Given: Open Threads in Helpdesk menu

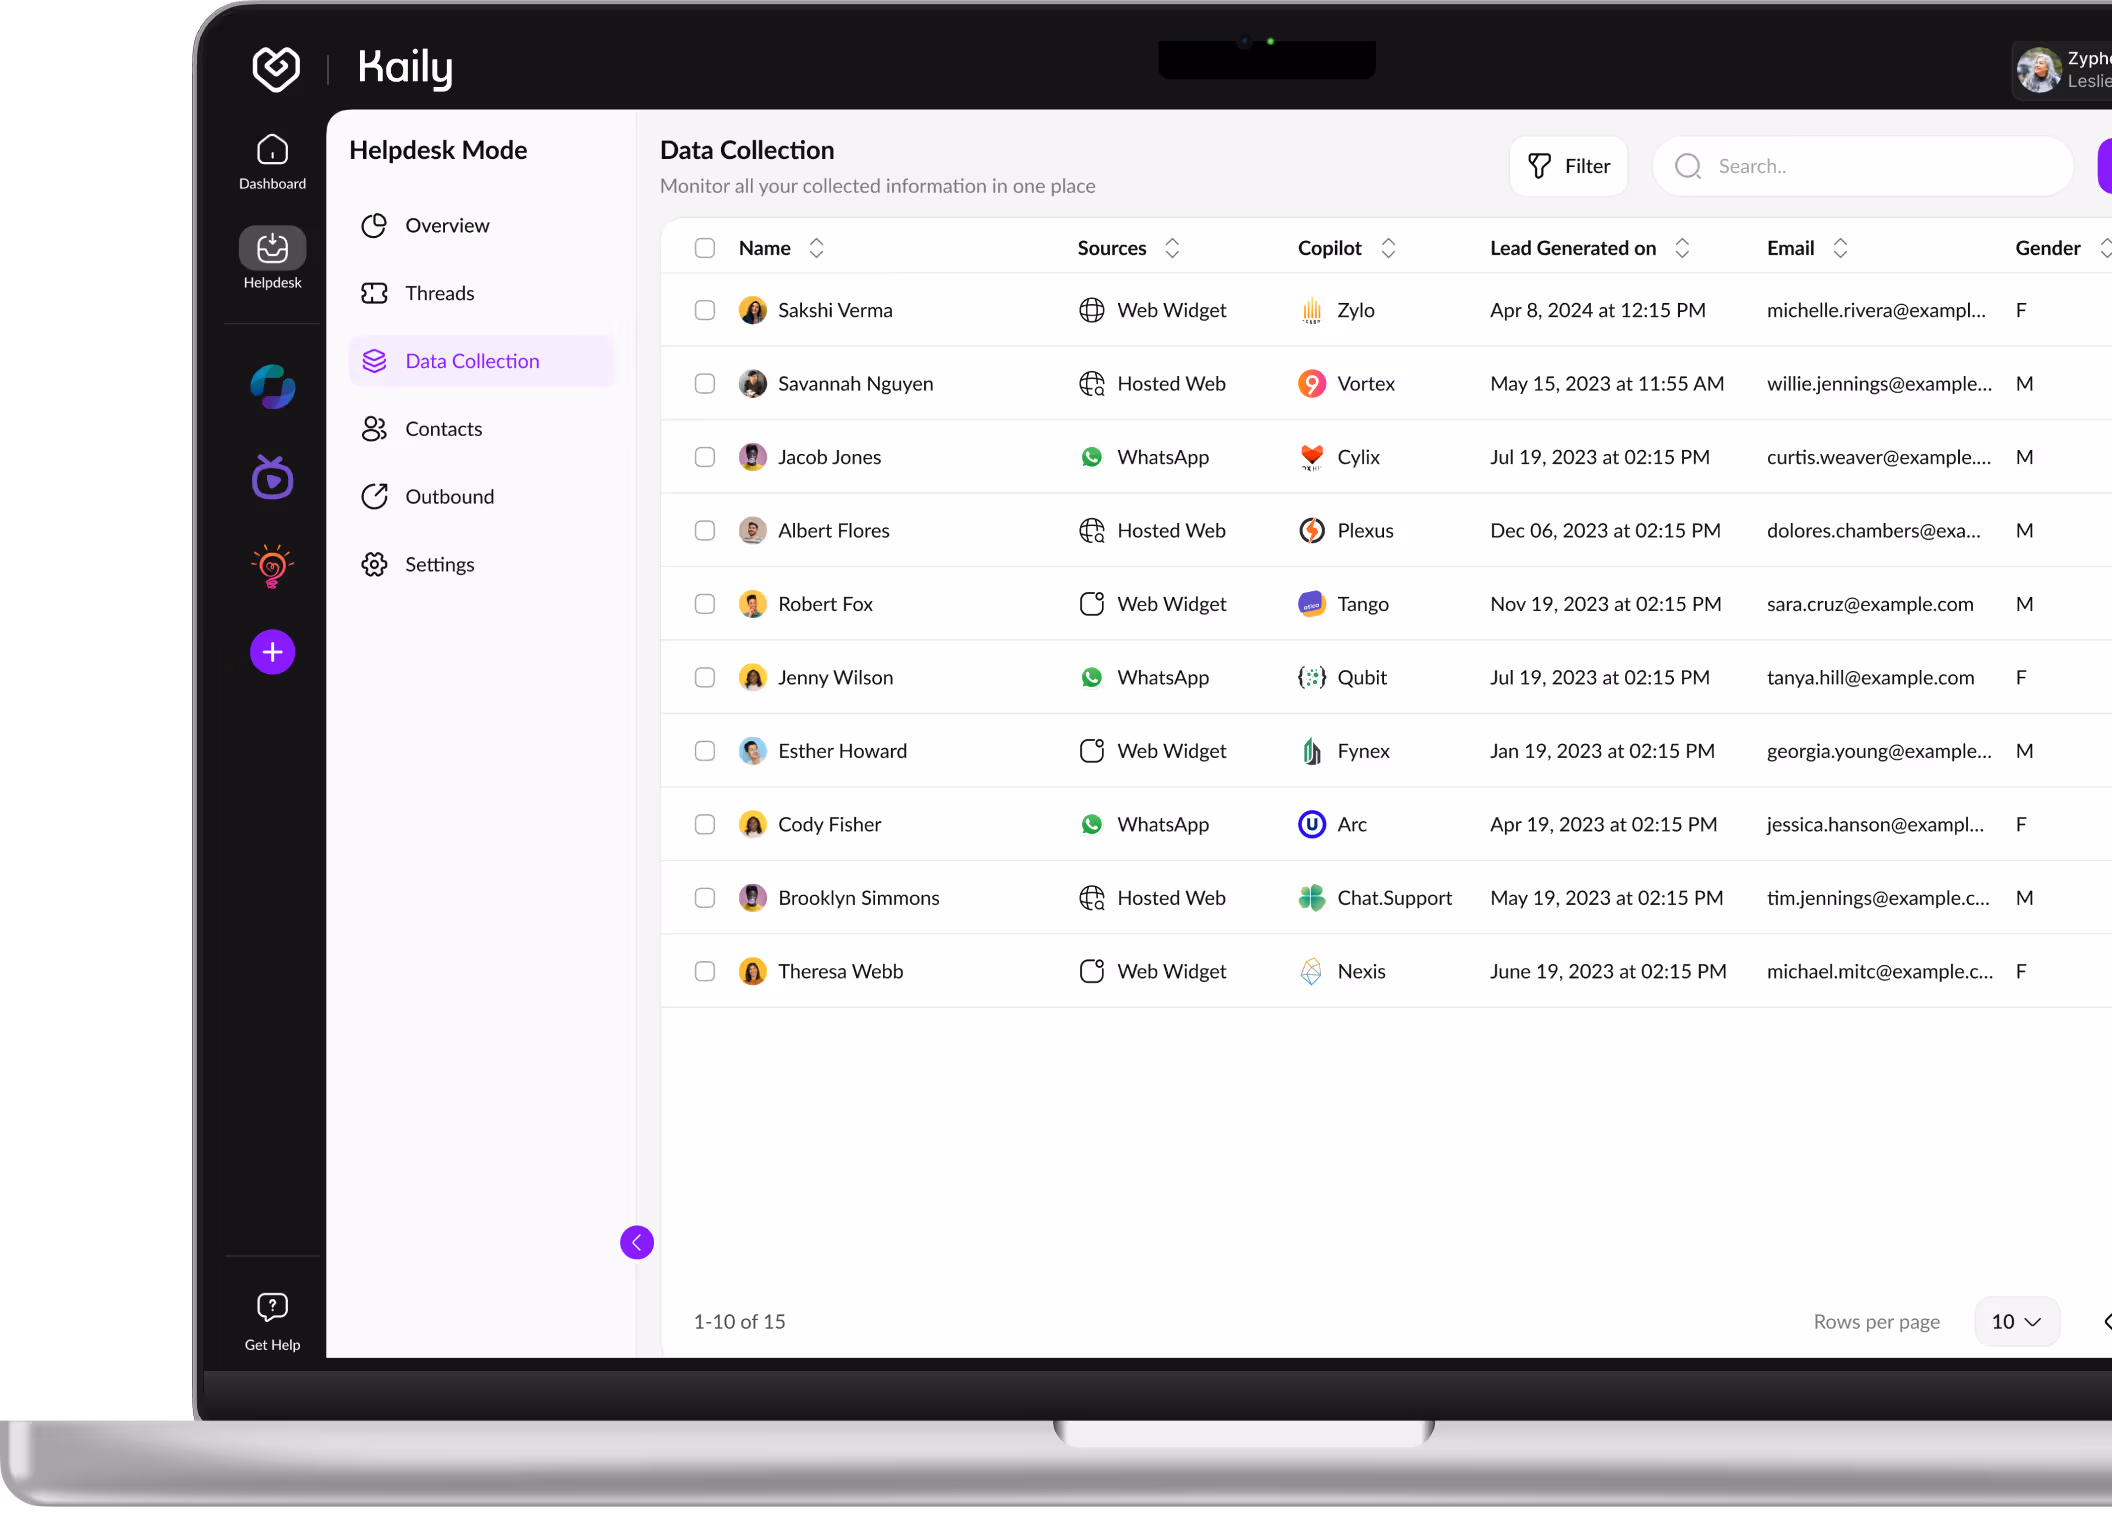Looking at the screenshot, I should coord(440,293).
